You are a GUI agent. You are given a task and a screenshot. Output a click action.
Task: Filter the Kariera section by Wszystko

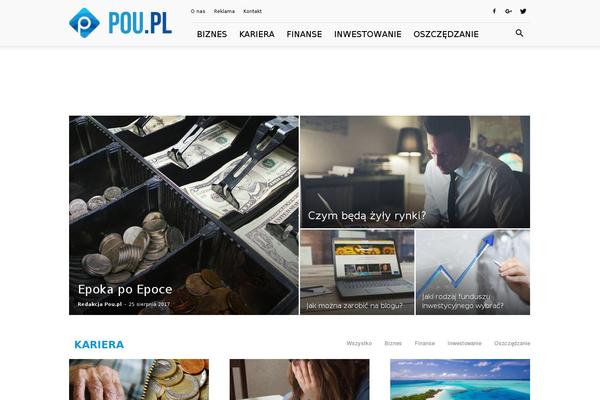(359, 343)
